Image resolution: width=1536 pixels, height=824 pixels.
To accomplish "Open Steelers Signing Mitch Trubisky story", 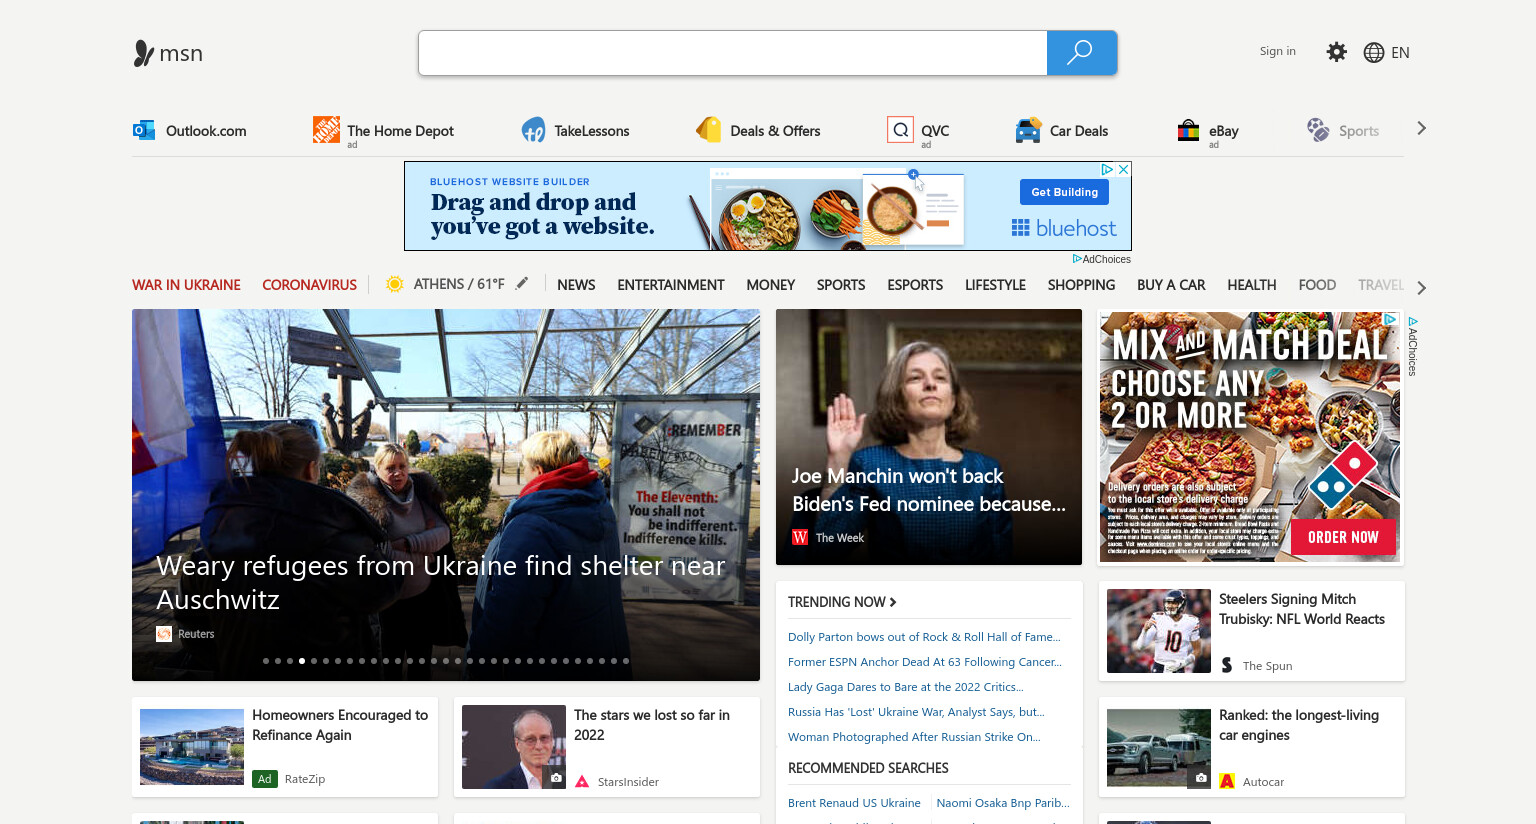I will [1302, 609].
